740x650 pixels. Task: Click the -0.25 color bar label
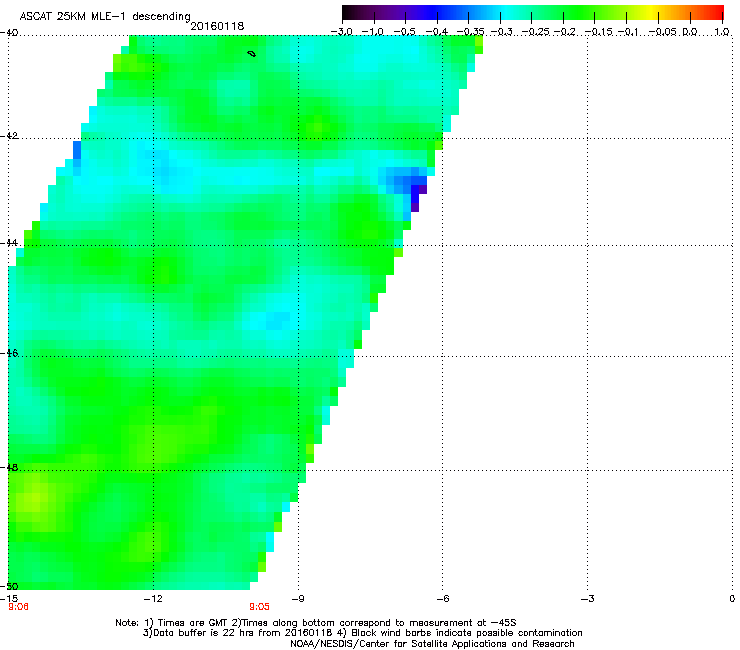point(536,32)
